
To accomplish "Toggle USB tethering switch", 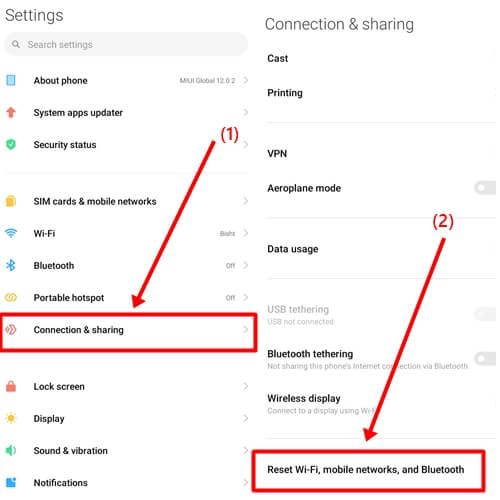I will coord(485,314).
